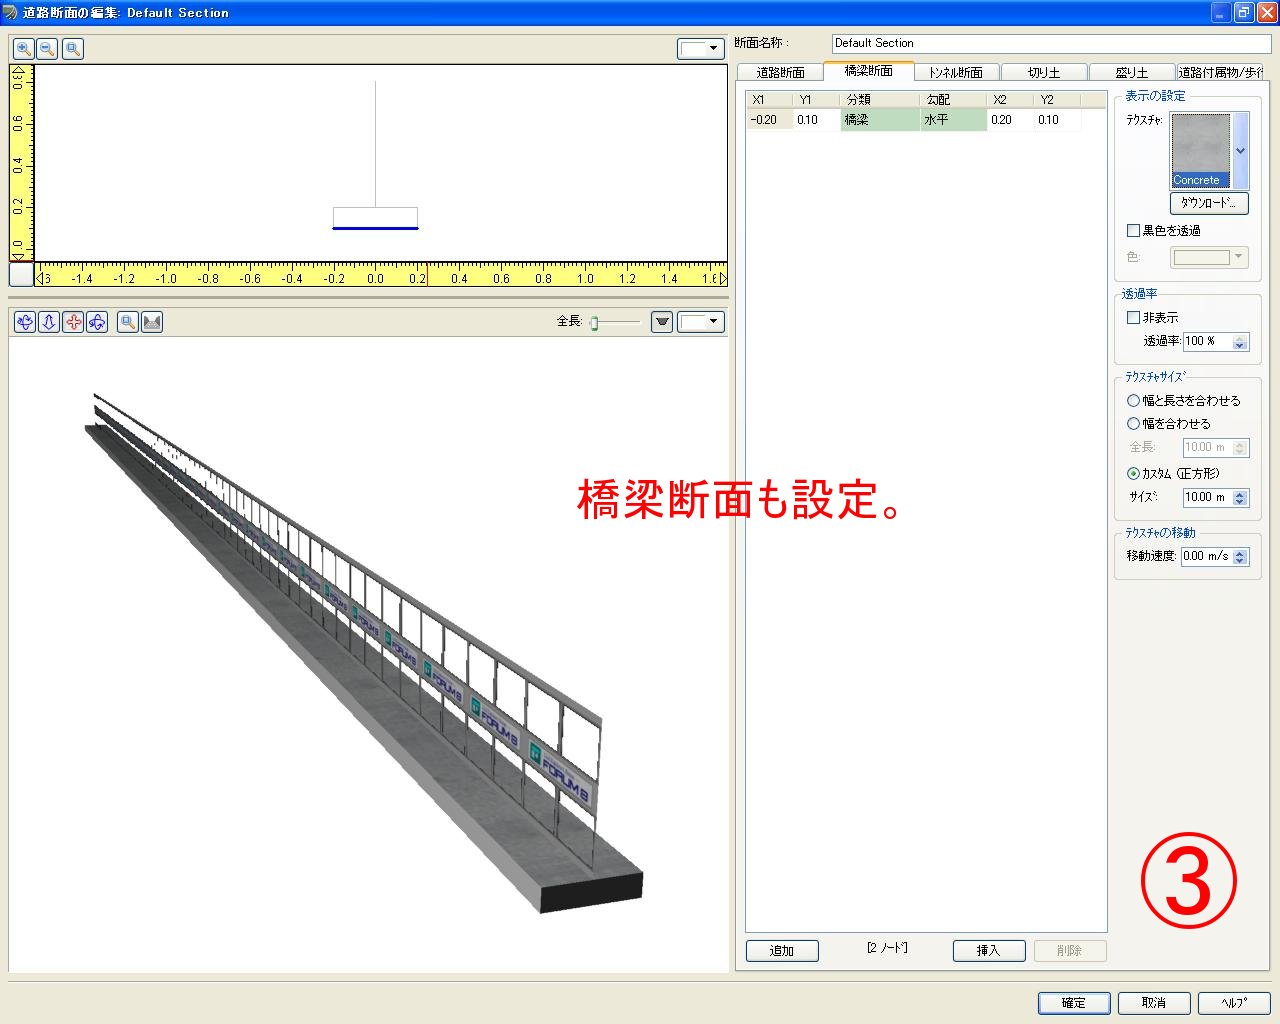Click the 勾配 column header
Screen dimensions: 1280x1024
[x=953, y=100]
